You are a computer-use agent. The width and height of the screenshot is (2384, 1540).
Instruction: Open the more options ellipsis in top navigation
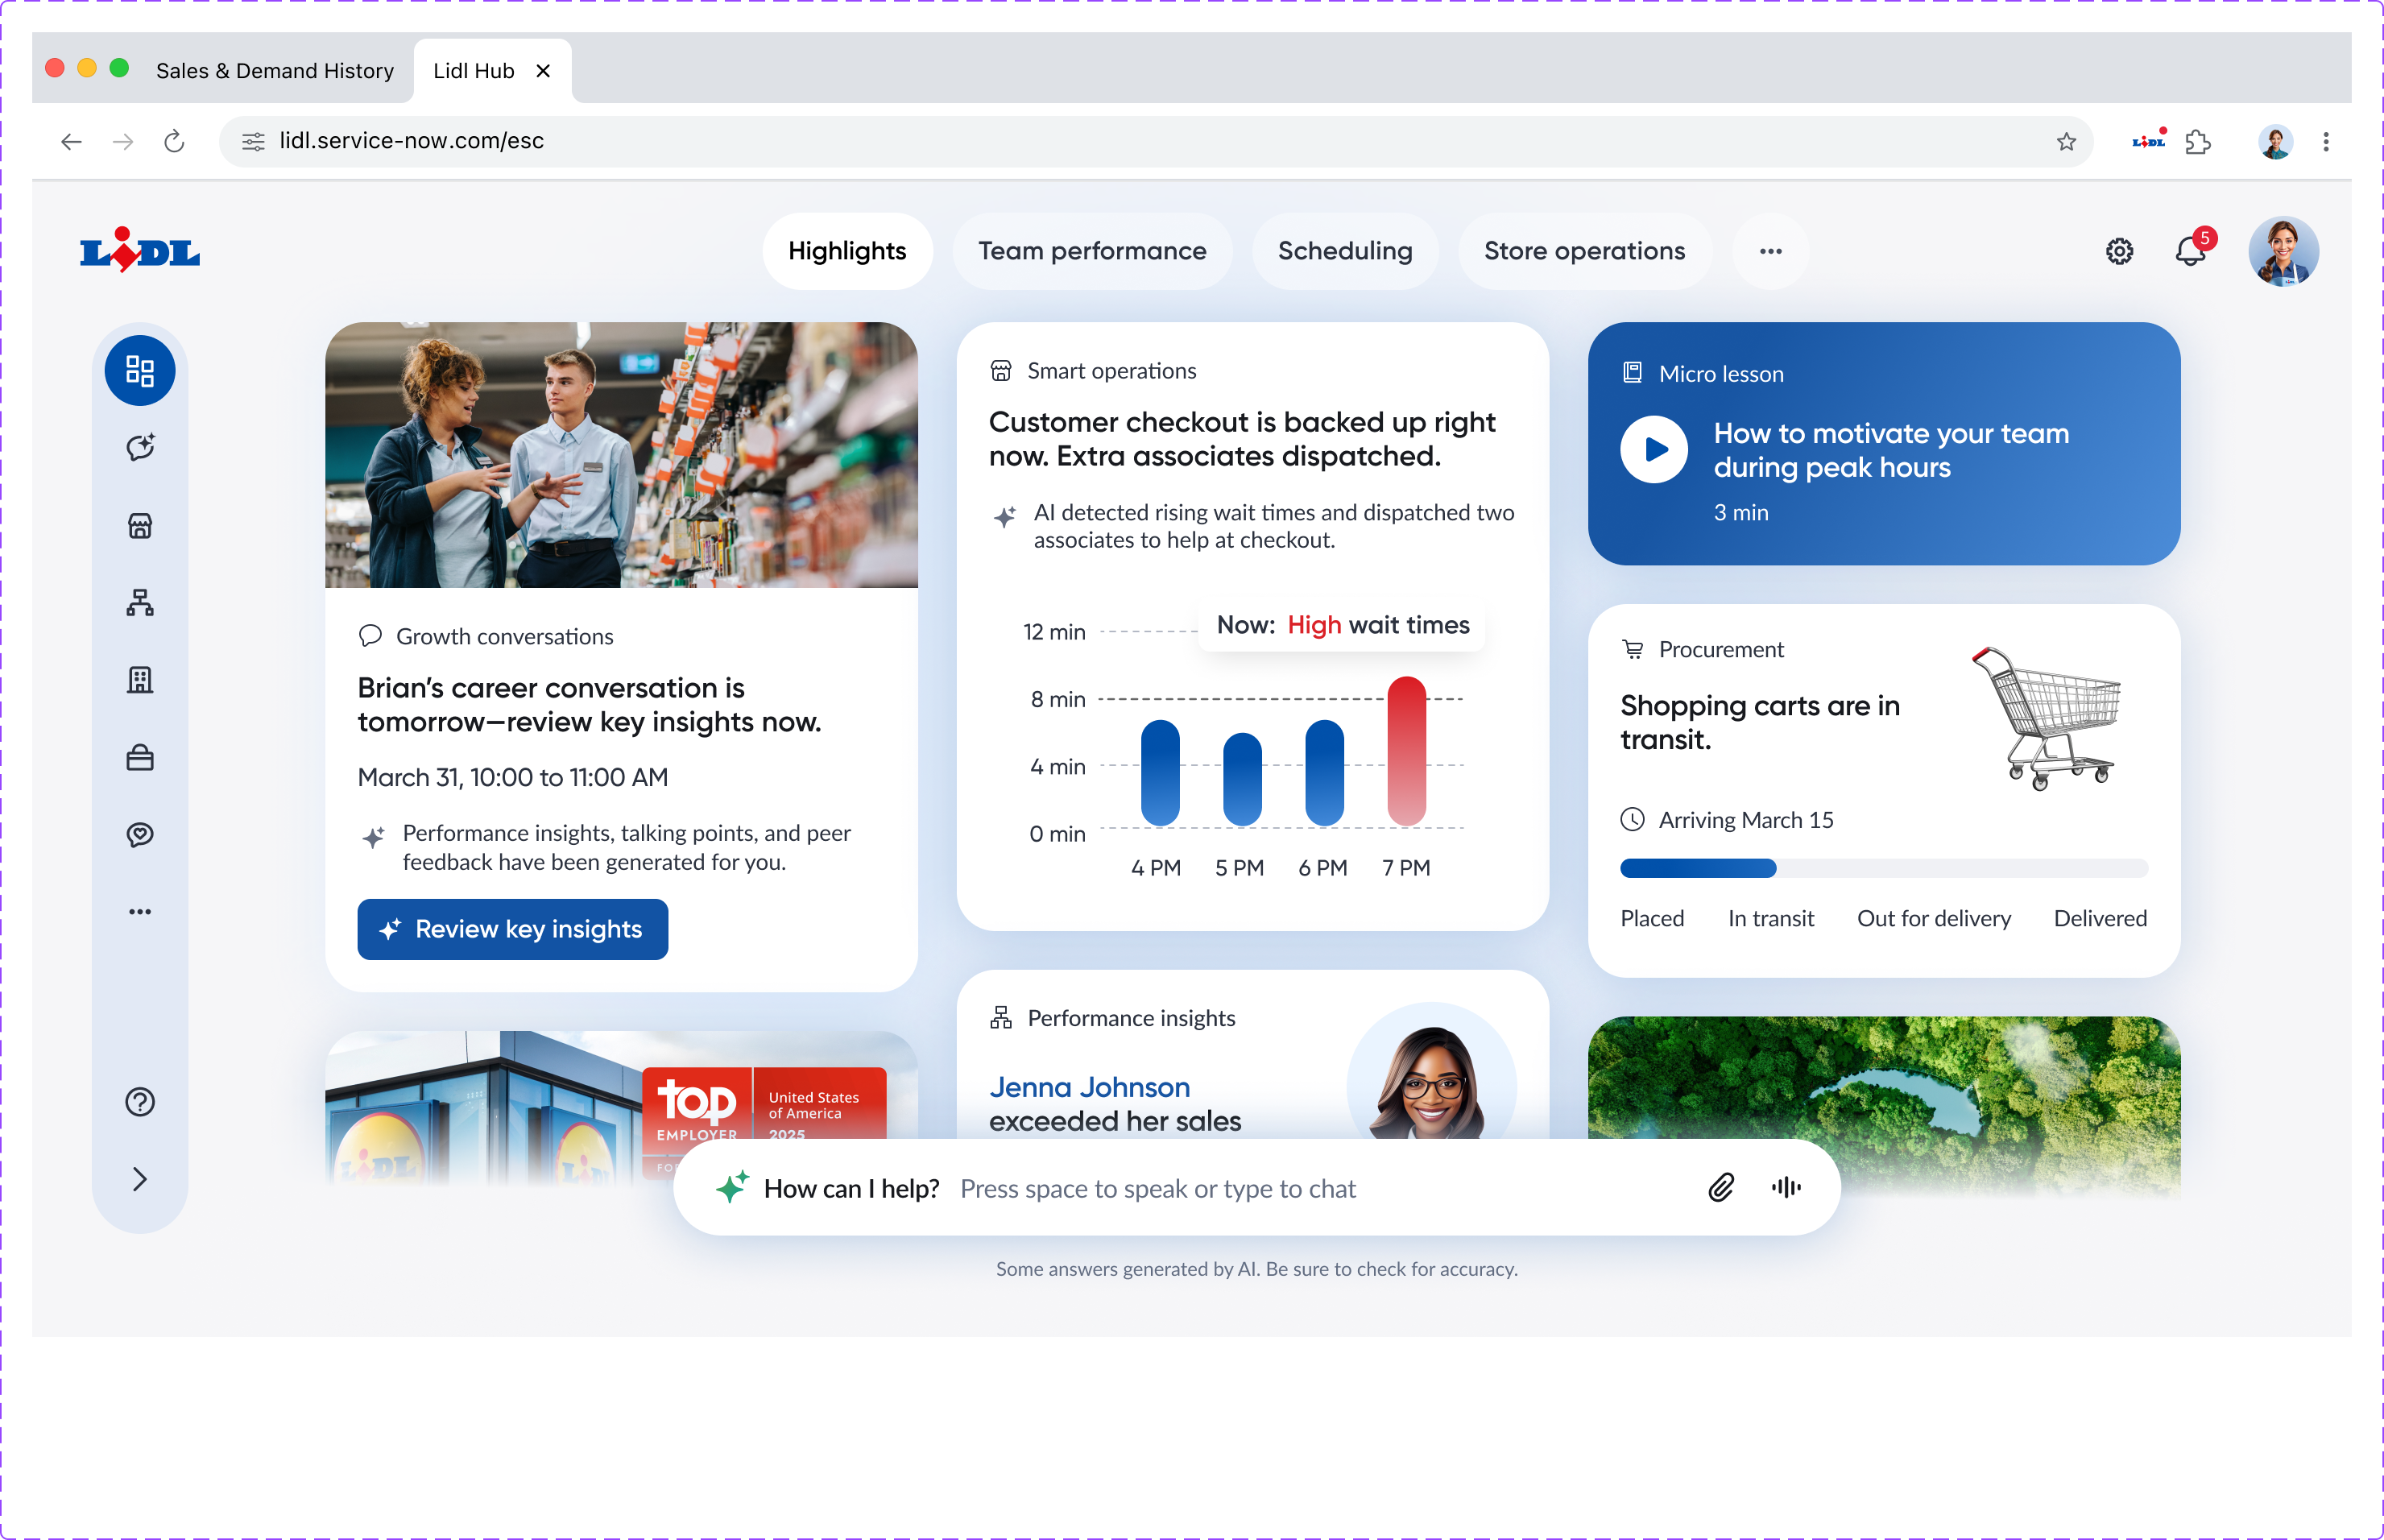(1770, 251)
